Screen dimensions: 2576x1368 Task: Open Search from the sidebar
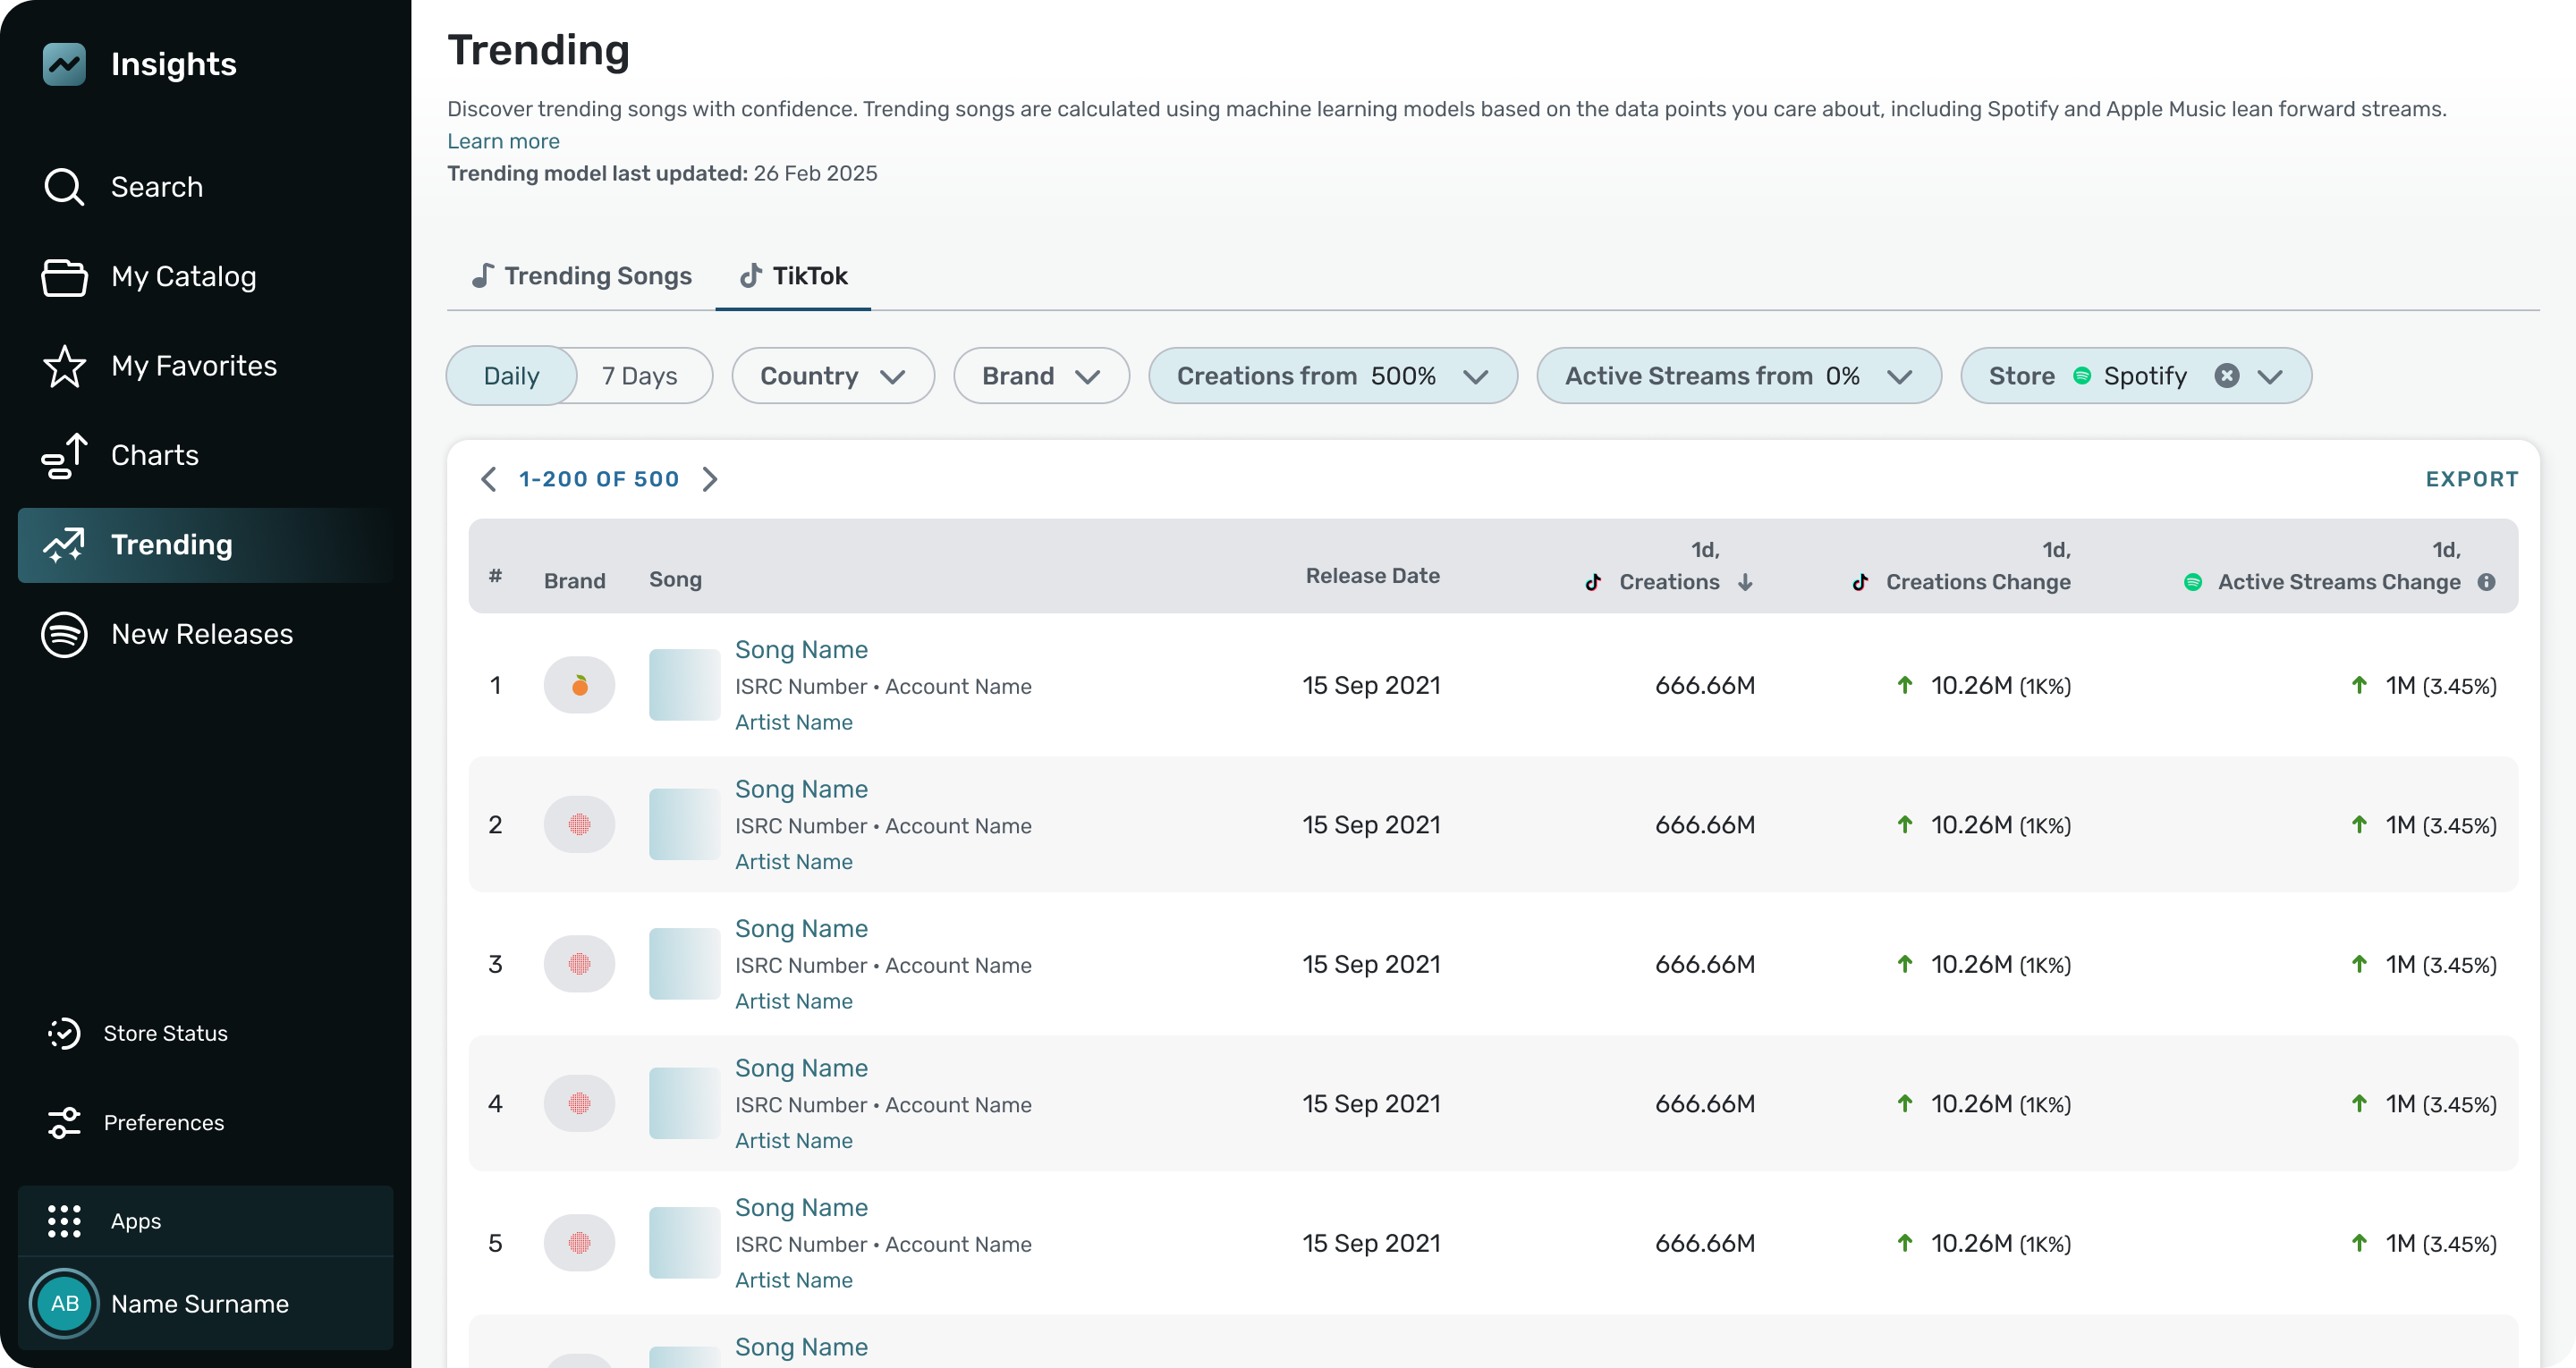tap(156, 187)
